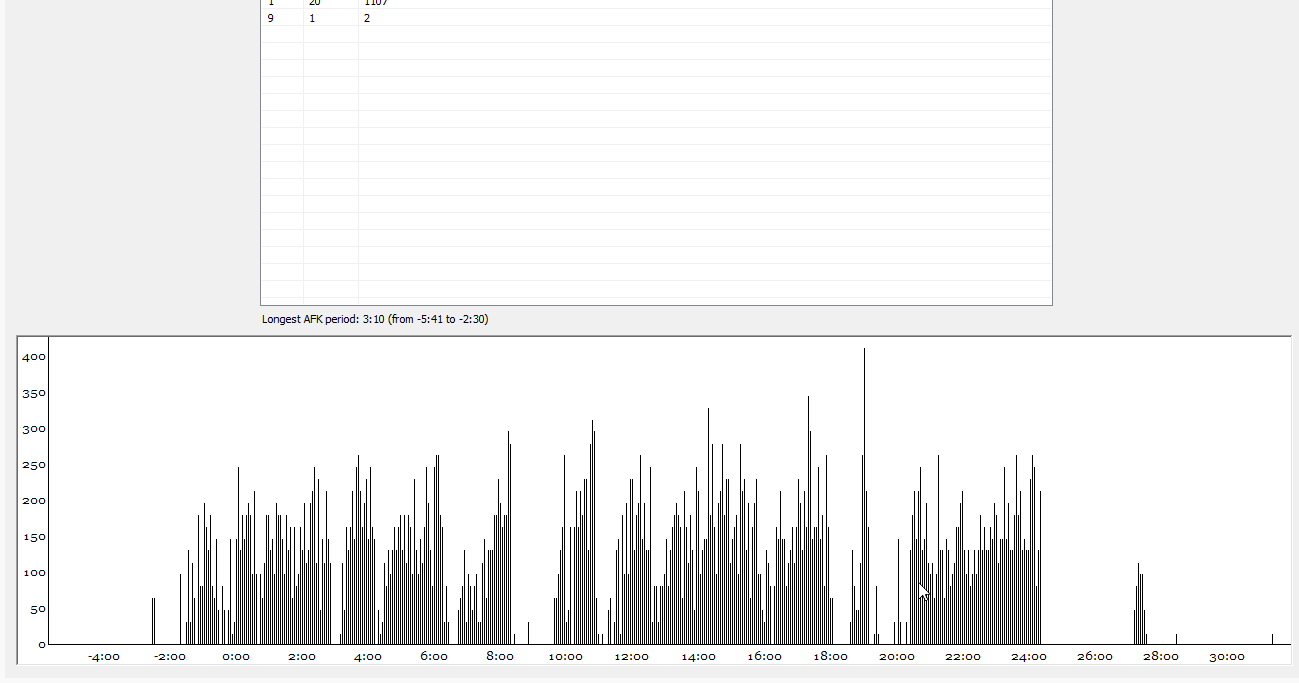Viewport: 1299px width, 683px height.
Task: Click the 16:00 label on the time axis
Action: 764,657
